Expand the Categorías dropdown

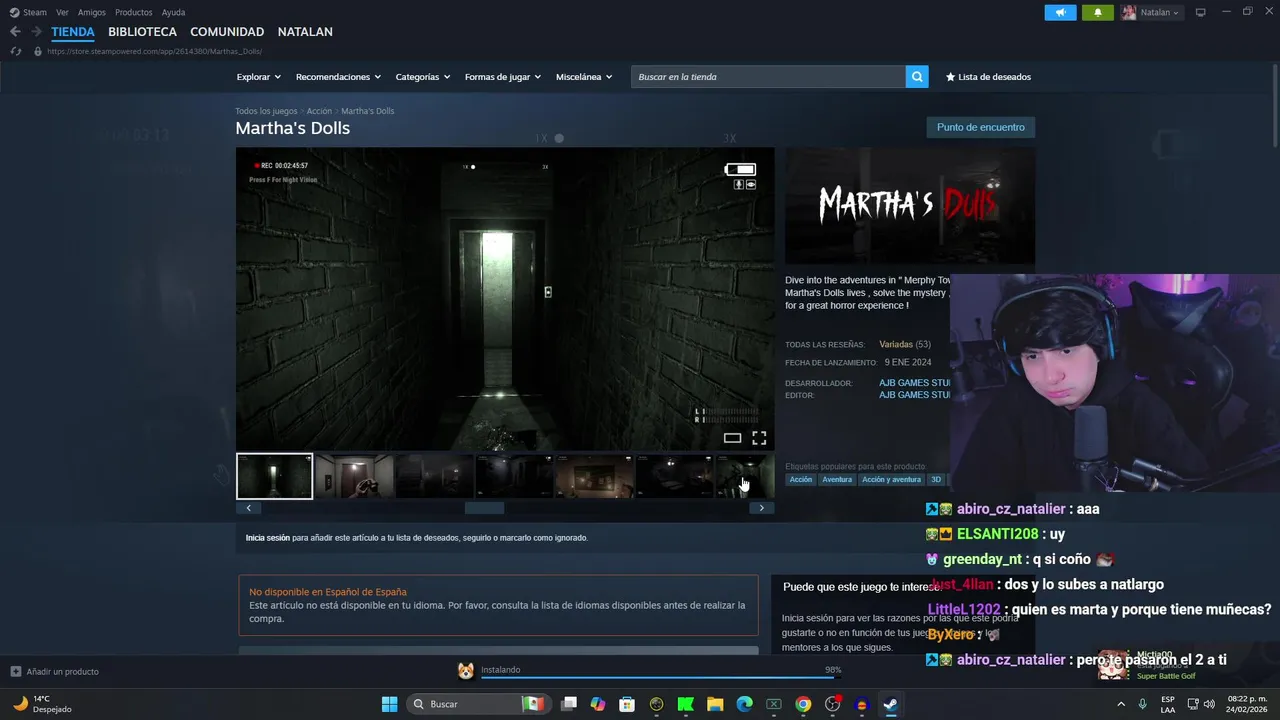(x=422, y=77)
